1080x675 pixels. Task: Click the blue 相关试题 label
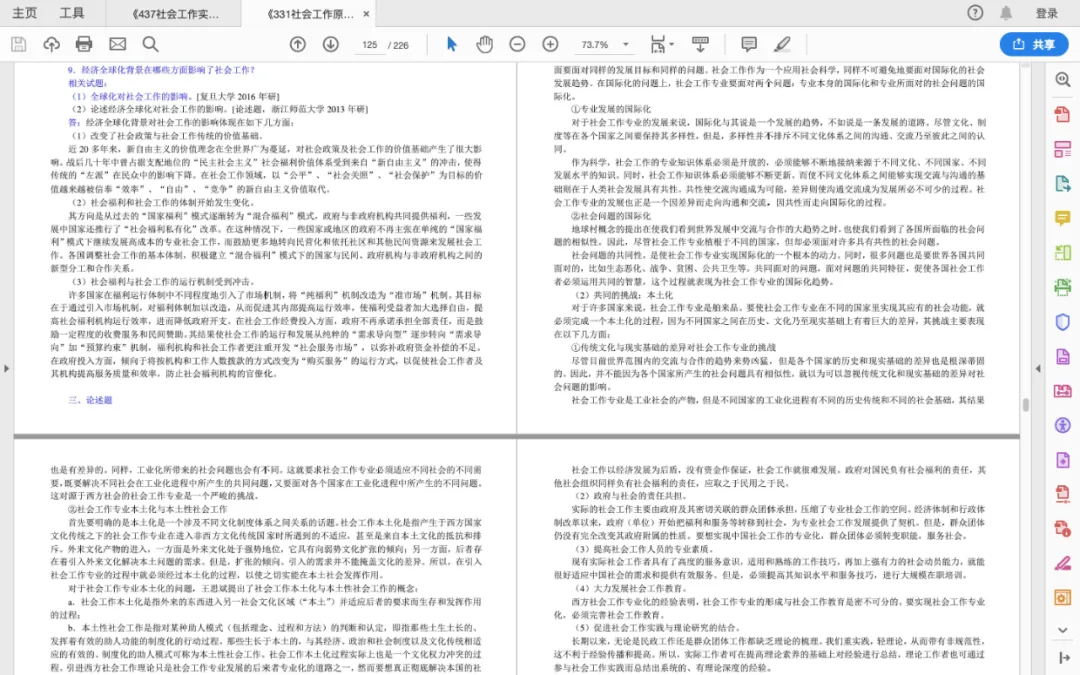[x=87, y=83]
